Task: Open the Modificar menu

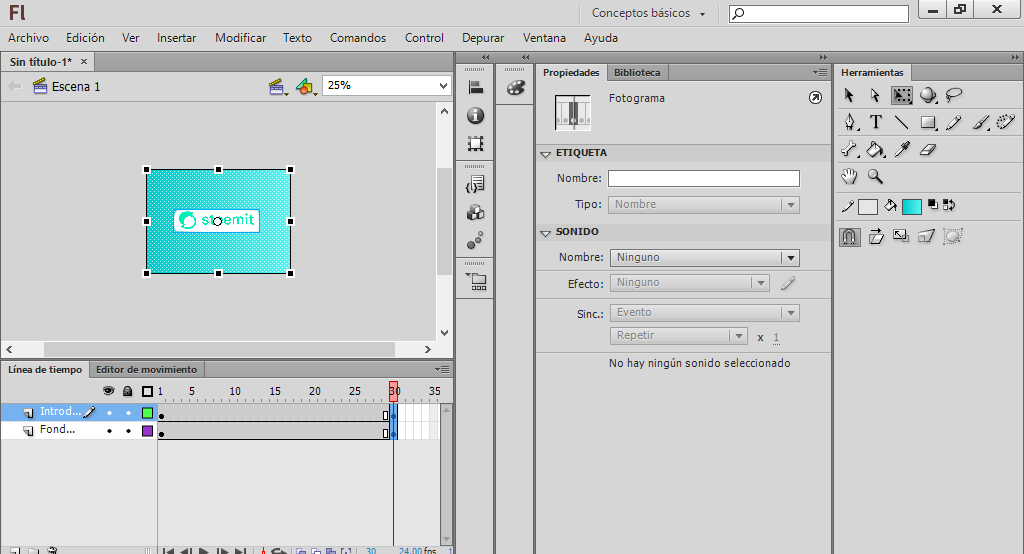Action: (x=240, y=38)
